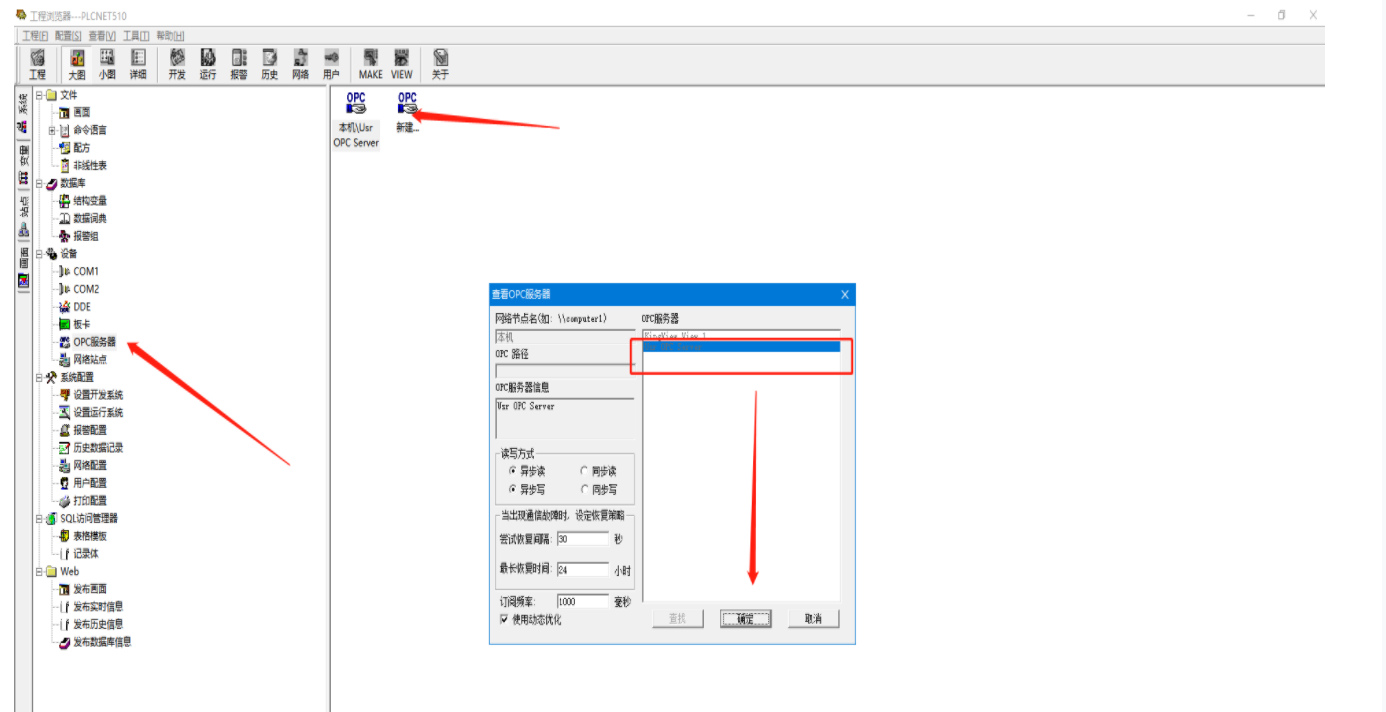Viewport: 1386px width, 712px height.
Task: Click the 确定 button in dialog
Action: [745, 619]
